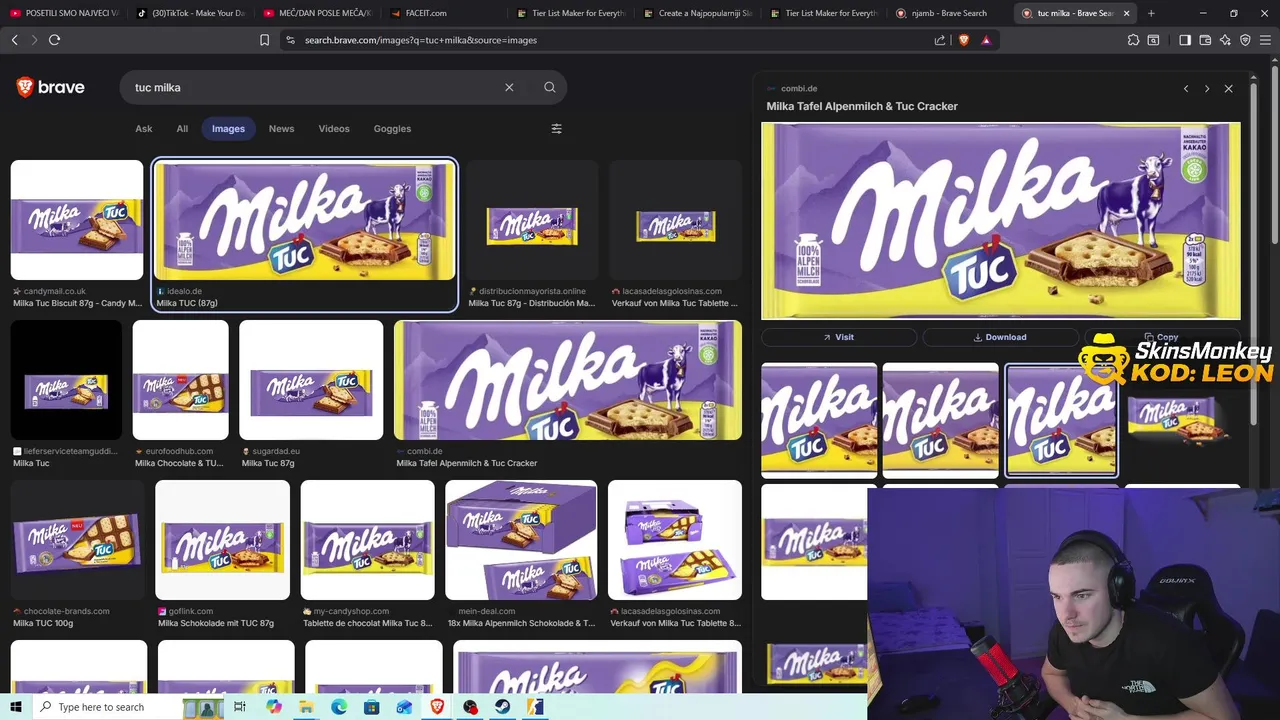Switch to All results tab
1280x720 pixels.
(182, 128)
